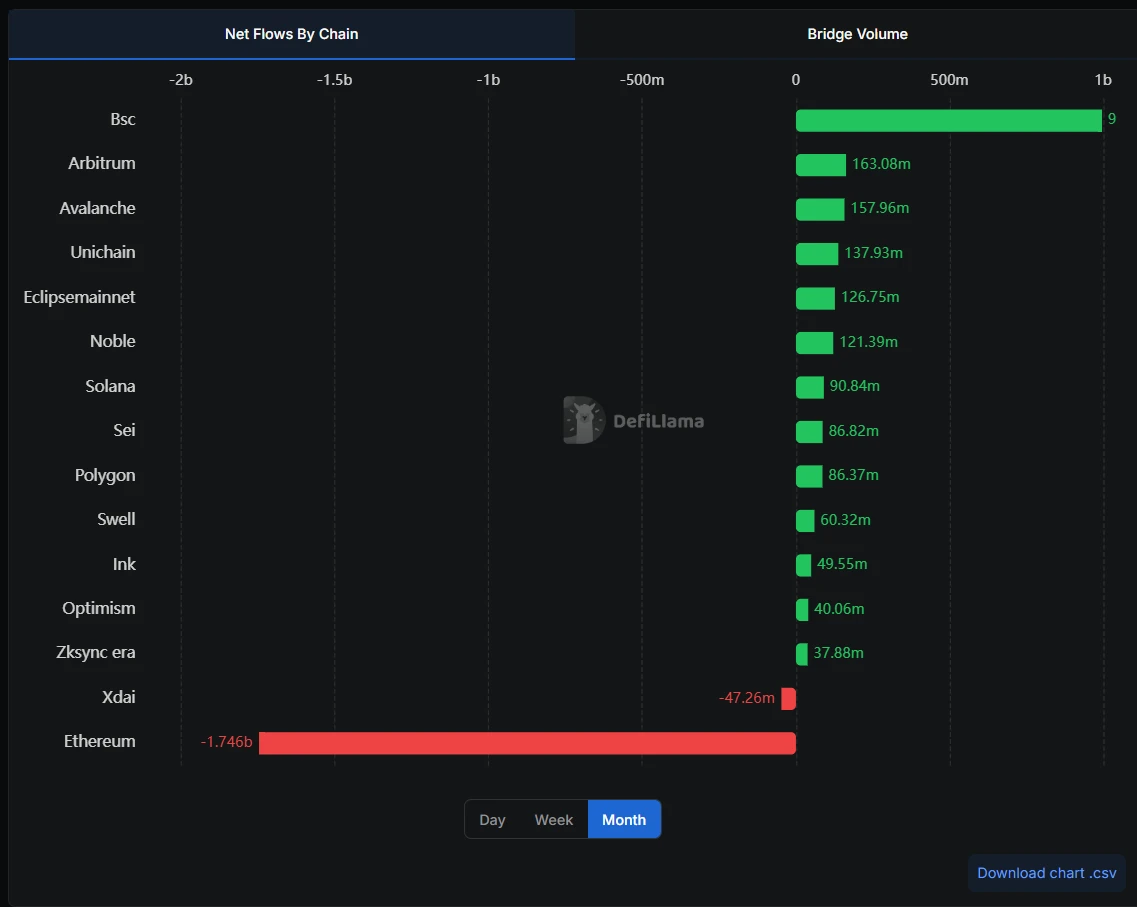Click the Avalanche bar in chart

pos(820,209)
